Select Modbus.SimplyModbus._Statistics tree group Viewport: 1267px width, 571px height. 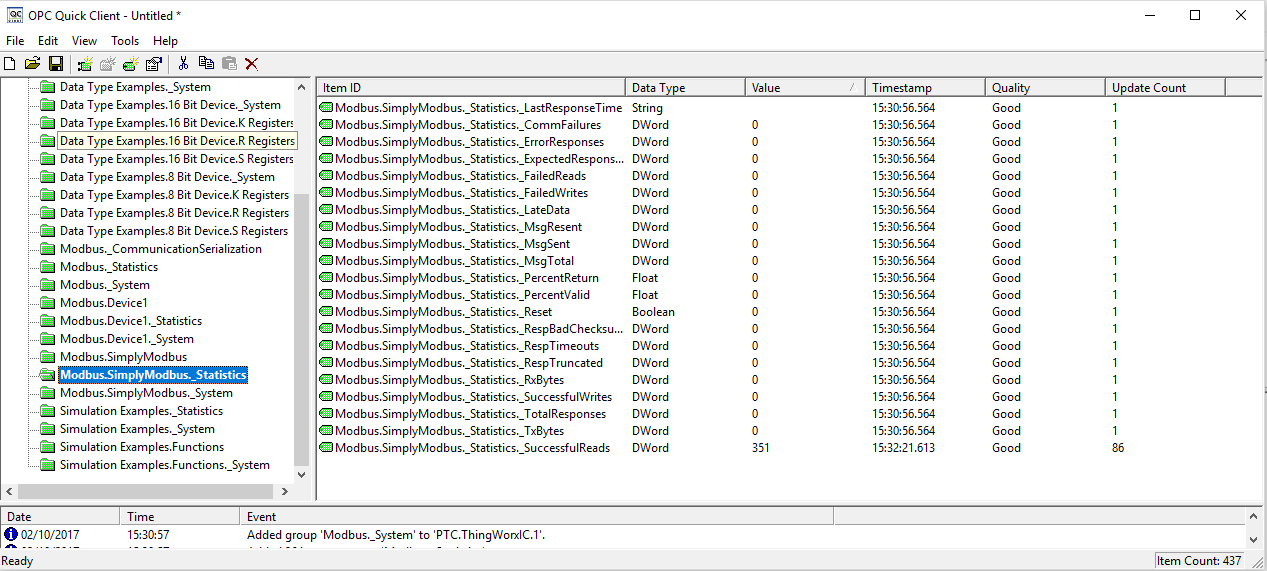[x=153, y=375]
